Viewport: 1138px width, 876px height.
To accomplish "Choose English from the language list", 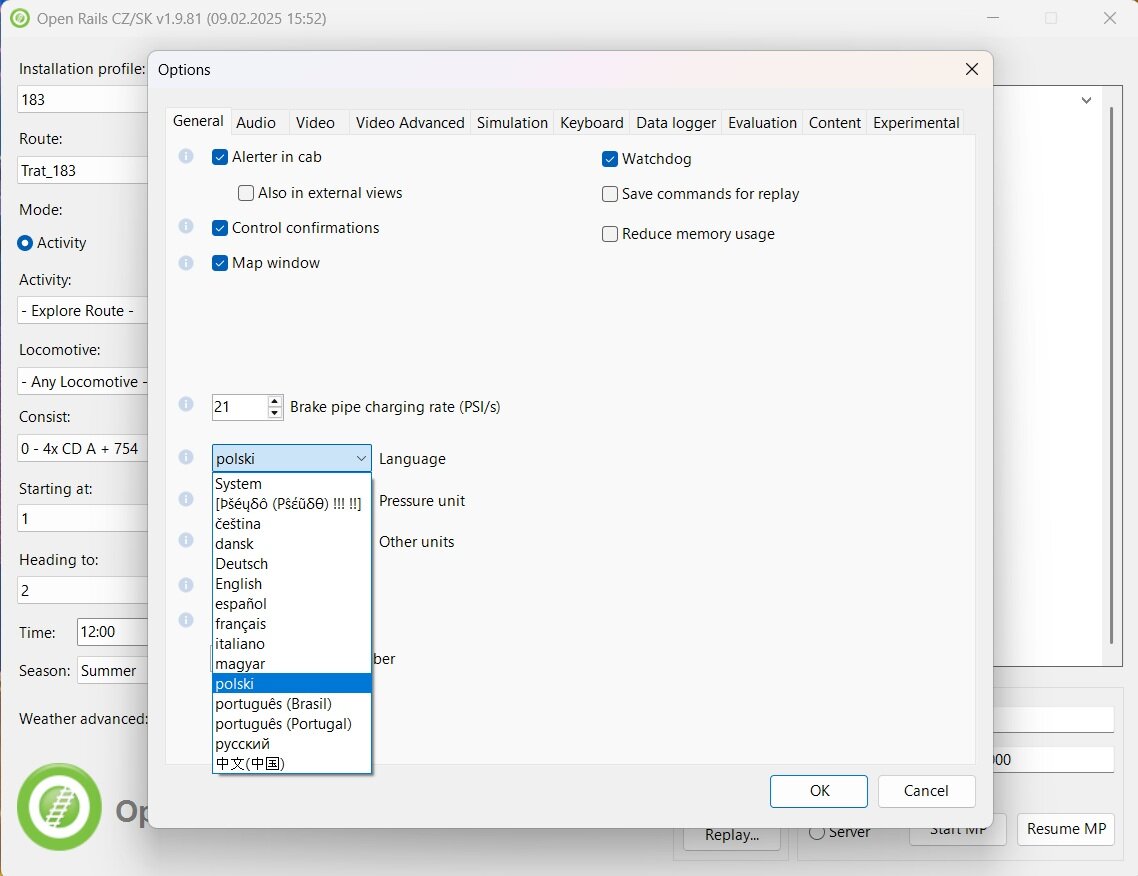I will pos(239,584).
